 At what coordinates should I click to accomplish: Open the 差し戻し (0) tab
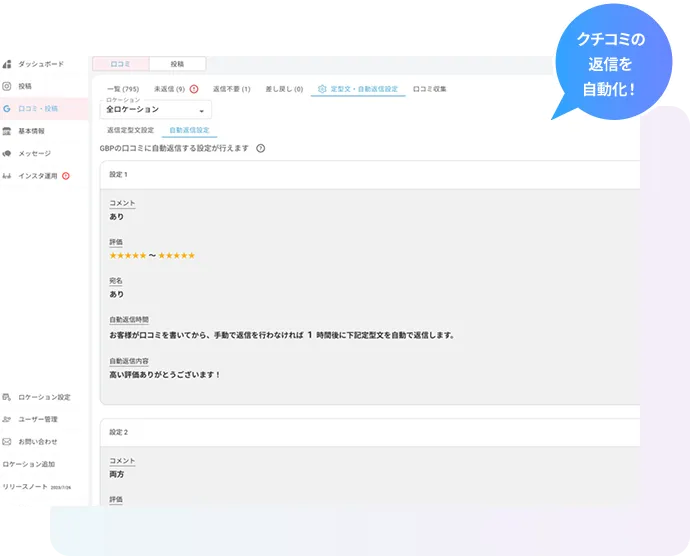pyautogui.click(x=284, y=89)
